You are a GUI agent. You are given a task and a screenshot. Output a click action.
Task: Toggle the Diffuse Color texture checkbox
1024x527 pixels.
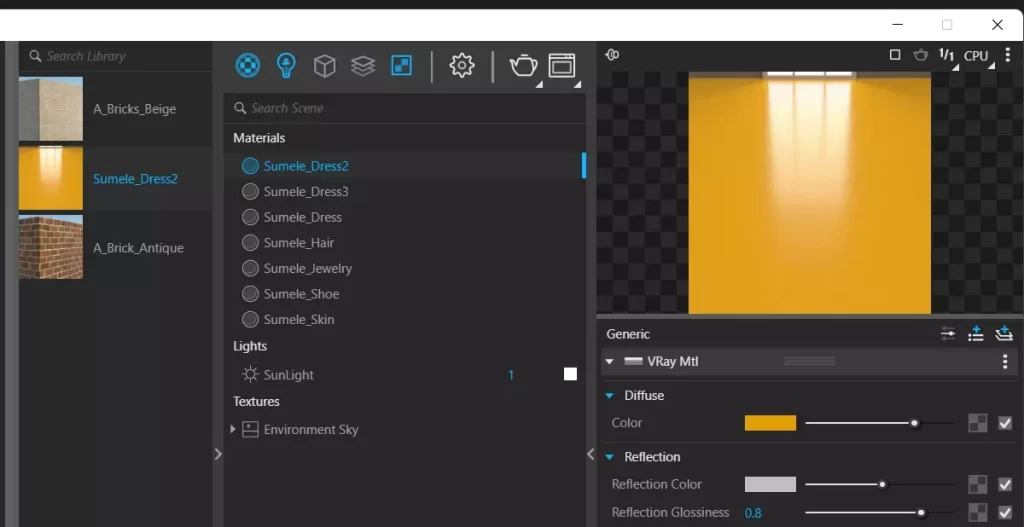point(1005,423)
